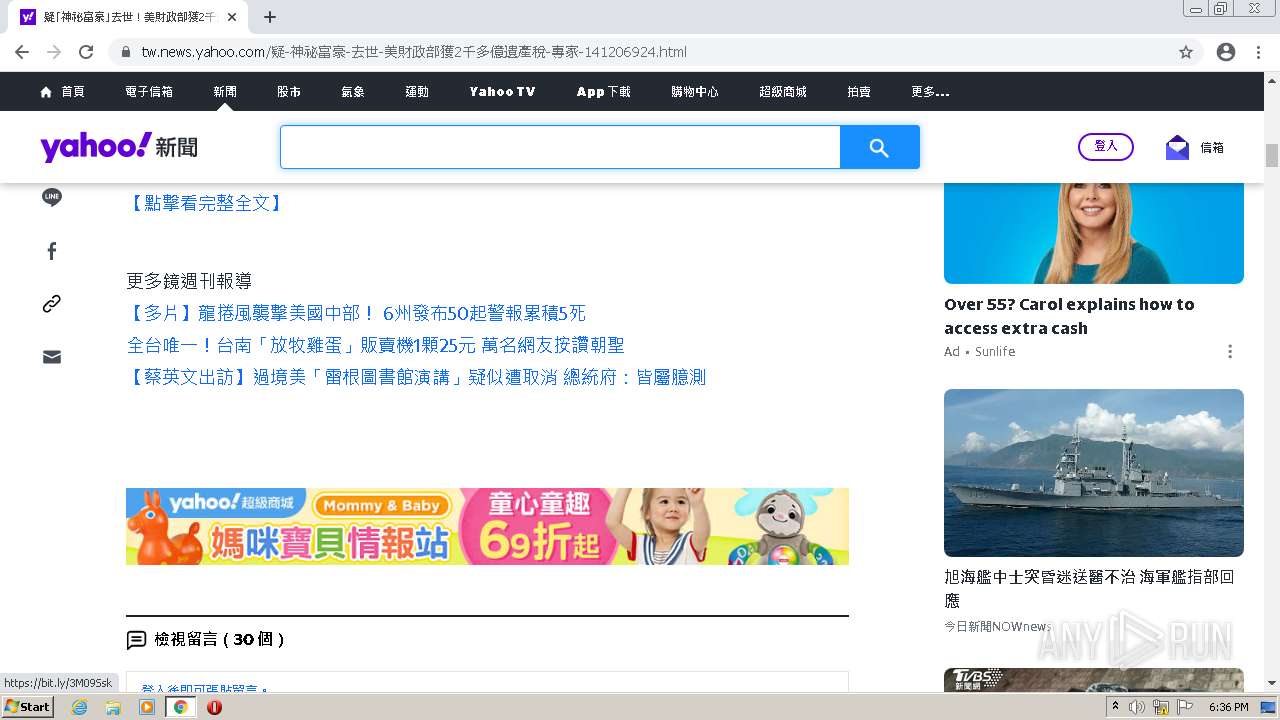Launch Internet Explorer from taskbar

80,707
